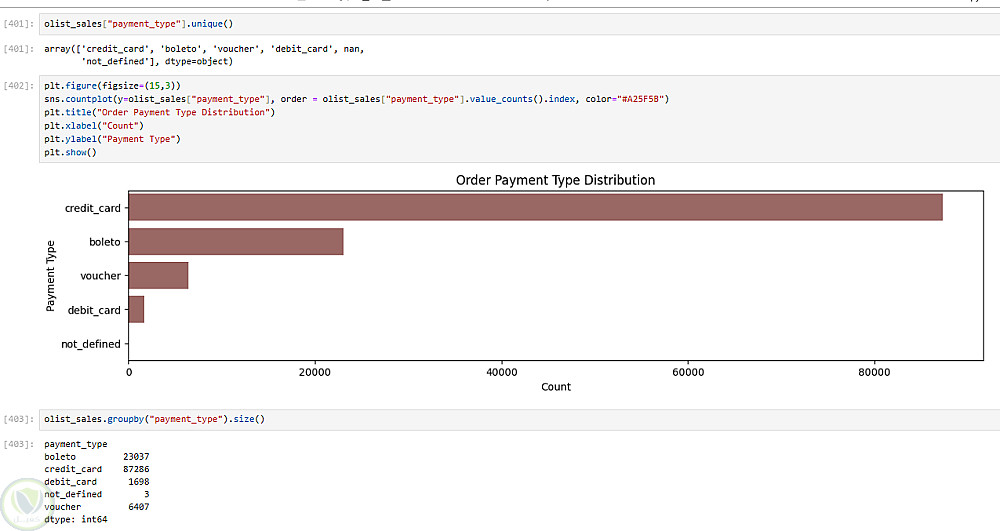Click the voucher 6407 output row
Viewport: 1000px width, 531px height.
96,507
